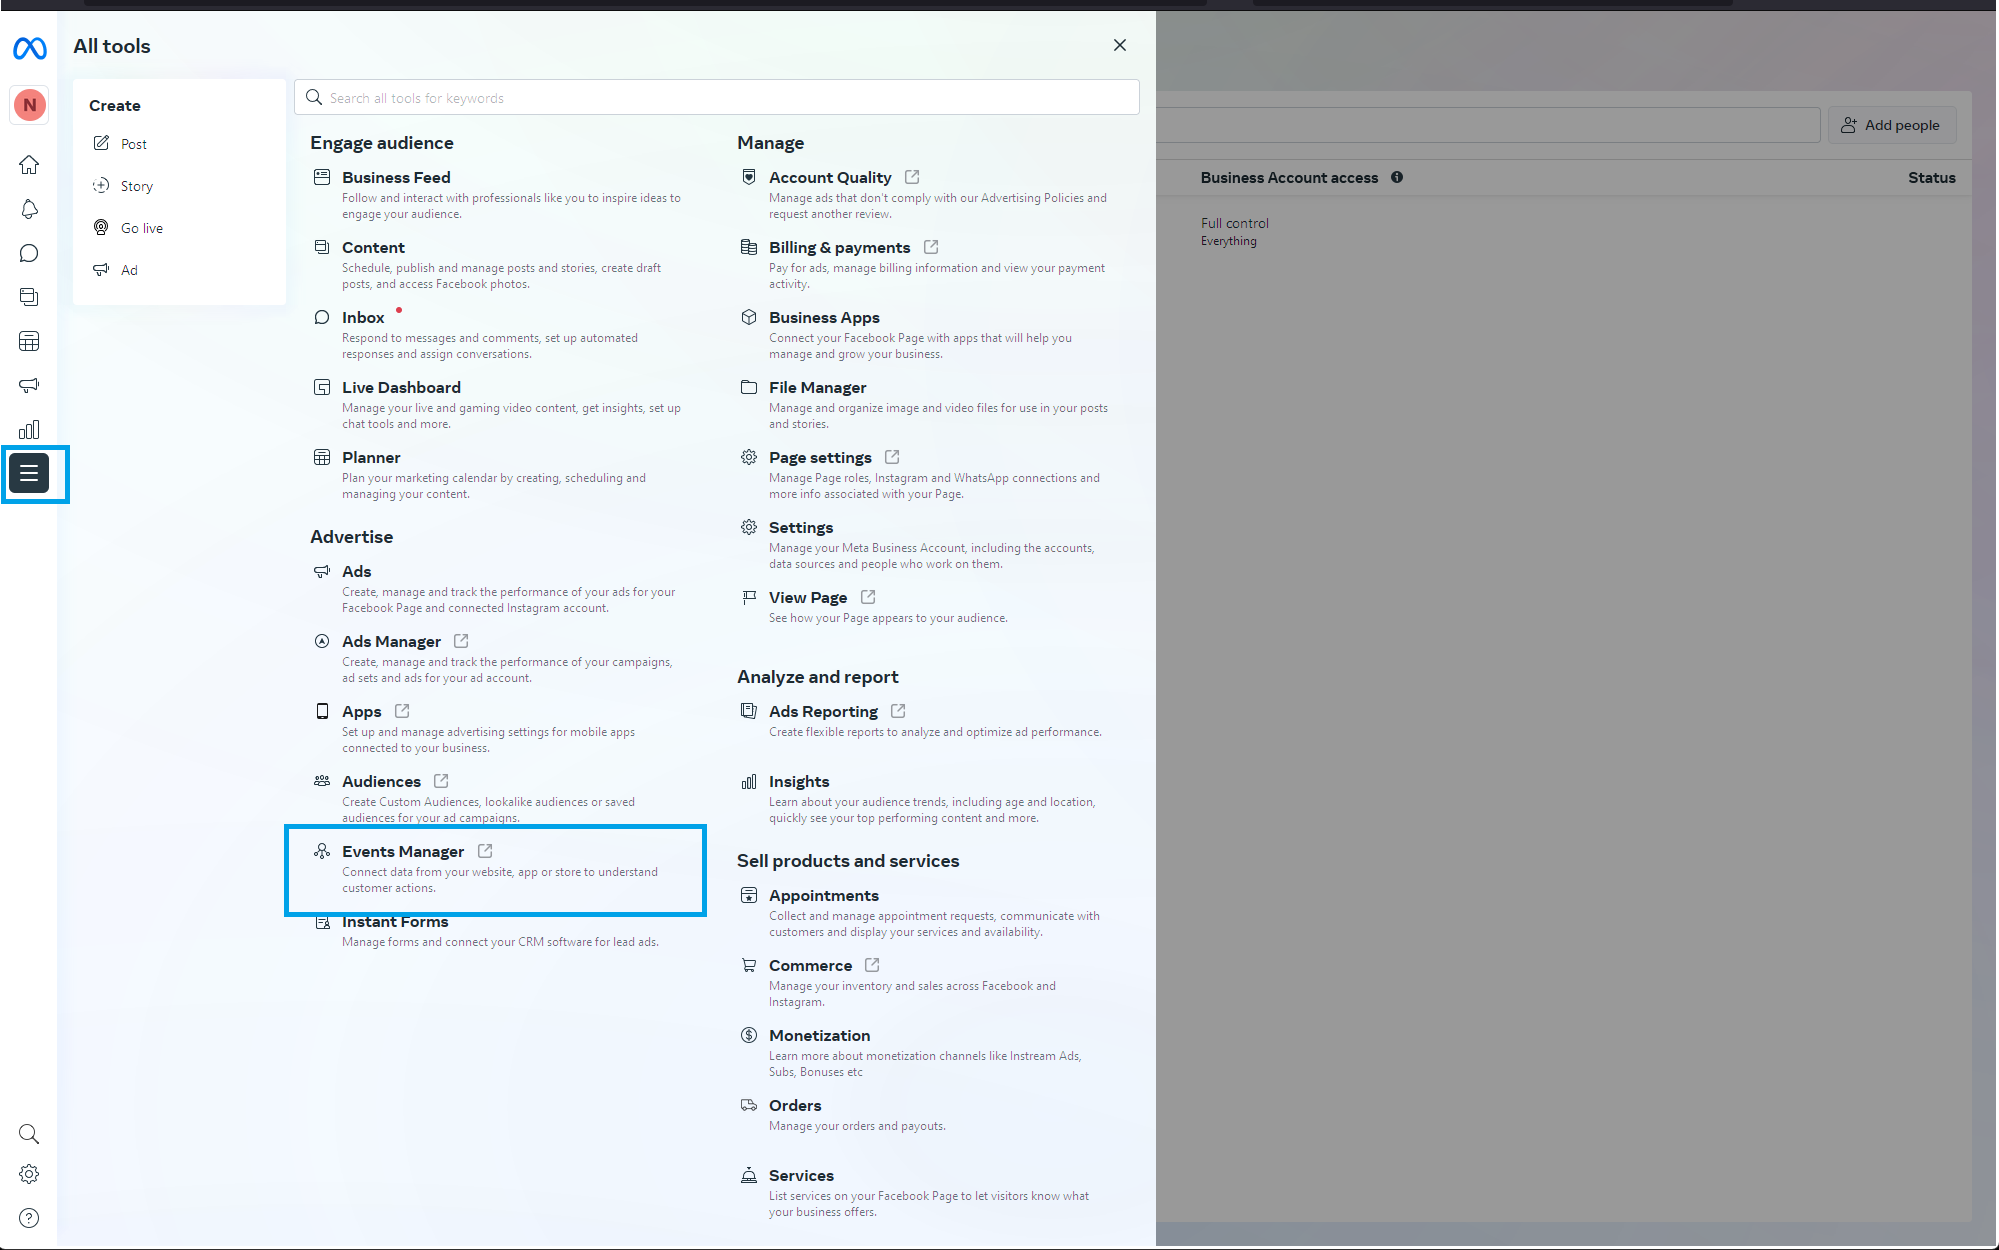Screen dimensions: 1999x1250
Task: Open the Planner grid icon in sidebar
Action: [29, 341]
